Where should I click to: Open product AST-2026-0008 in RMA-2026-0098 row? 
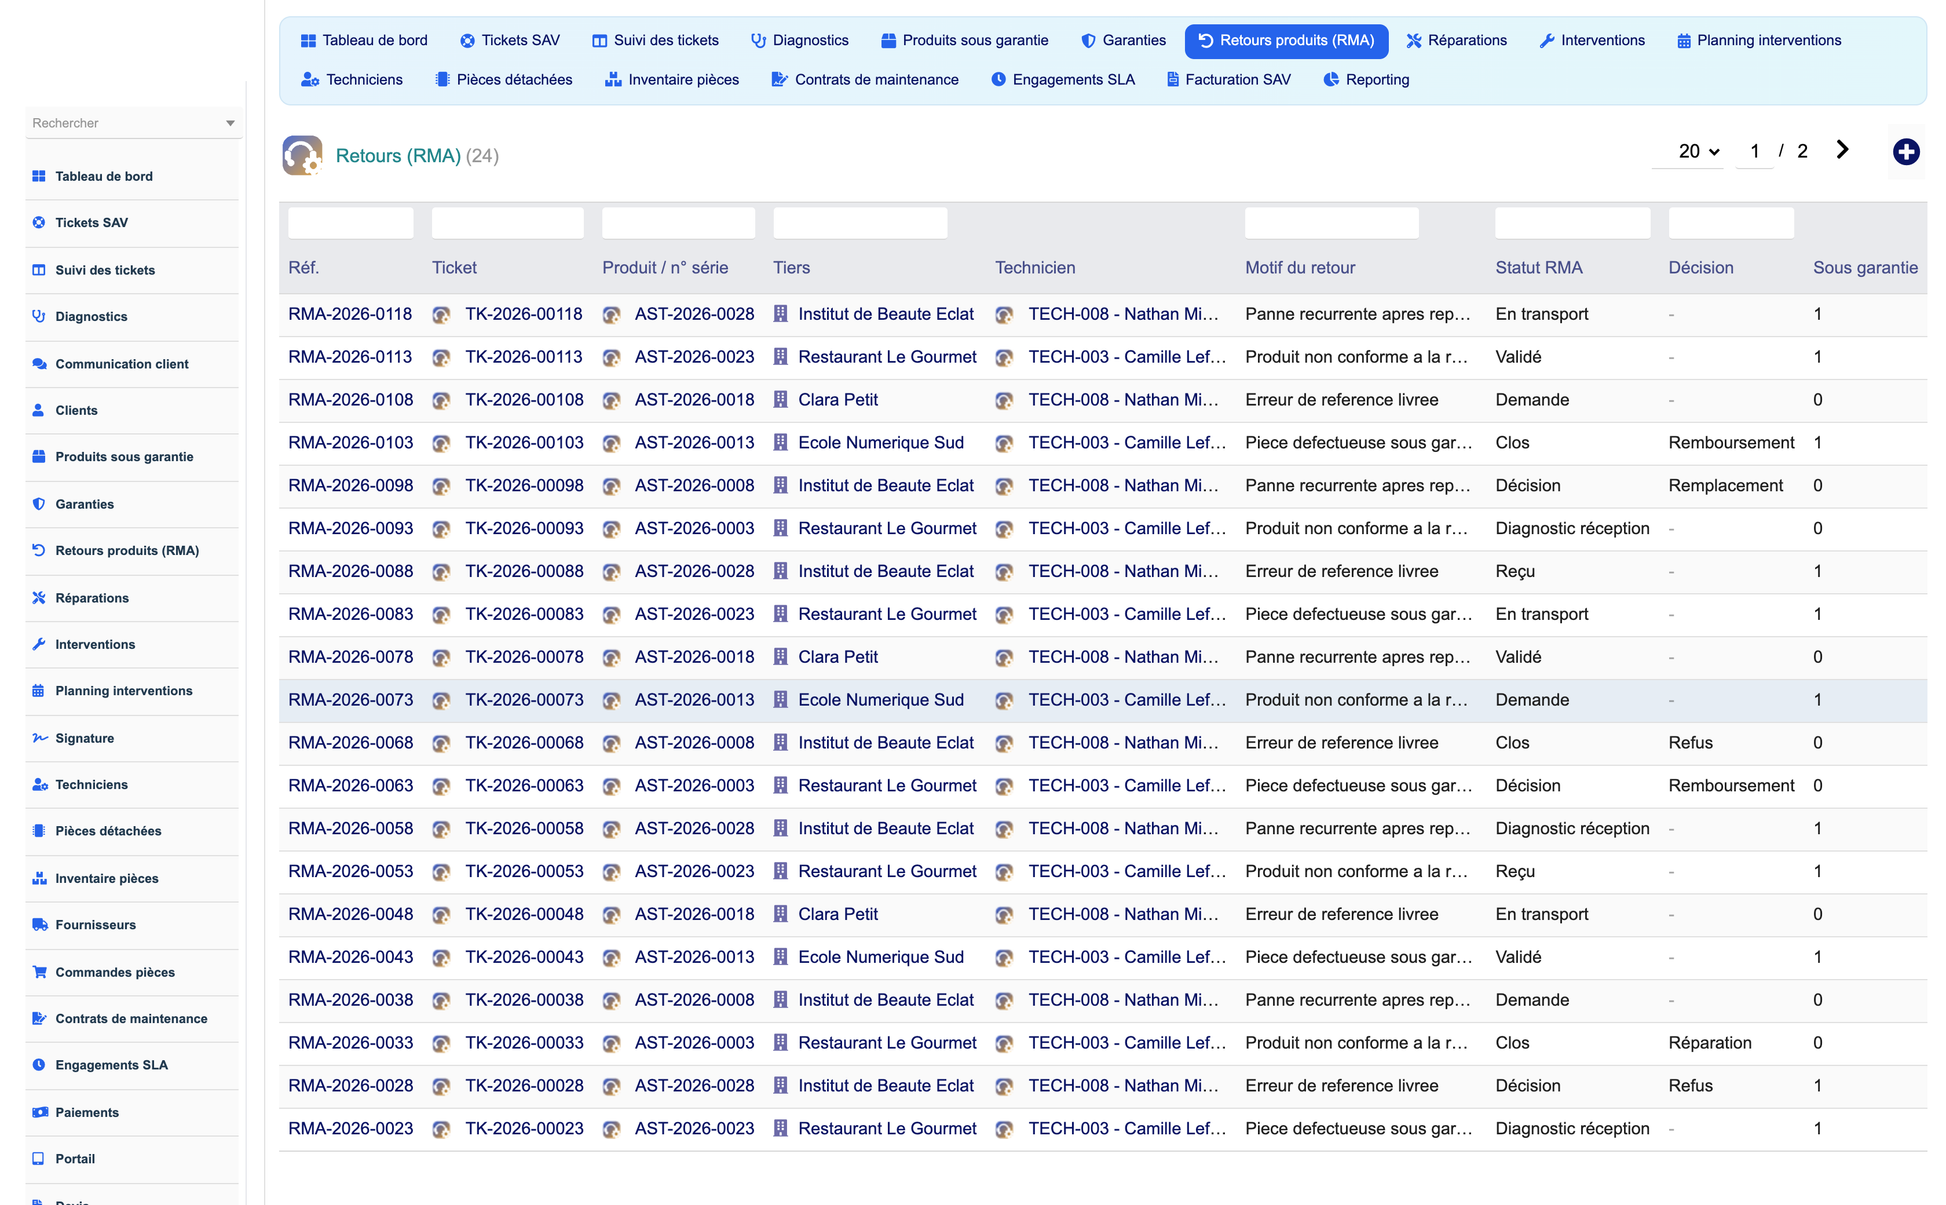coord(694,485)
